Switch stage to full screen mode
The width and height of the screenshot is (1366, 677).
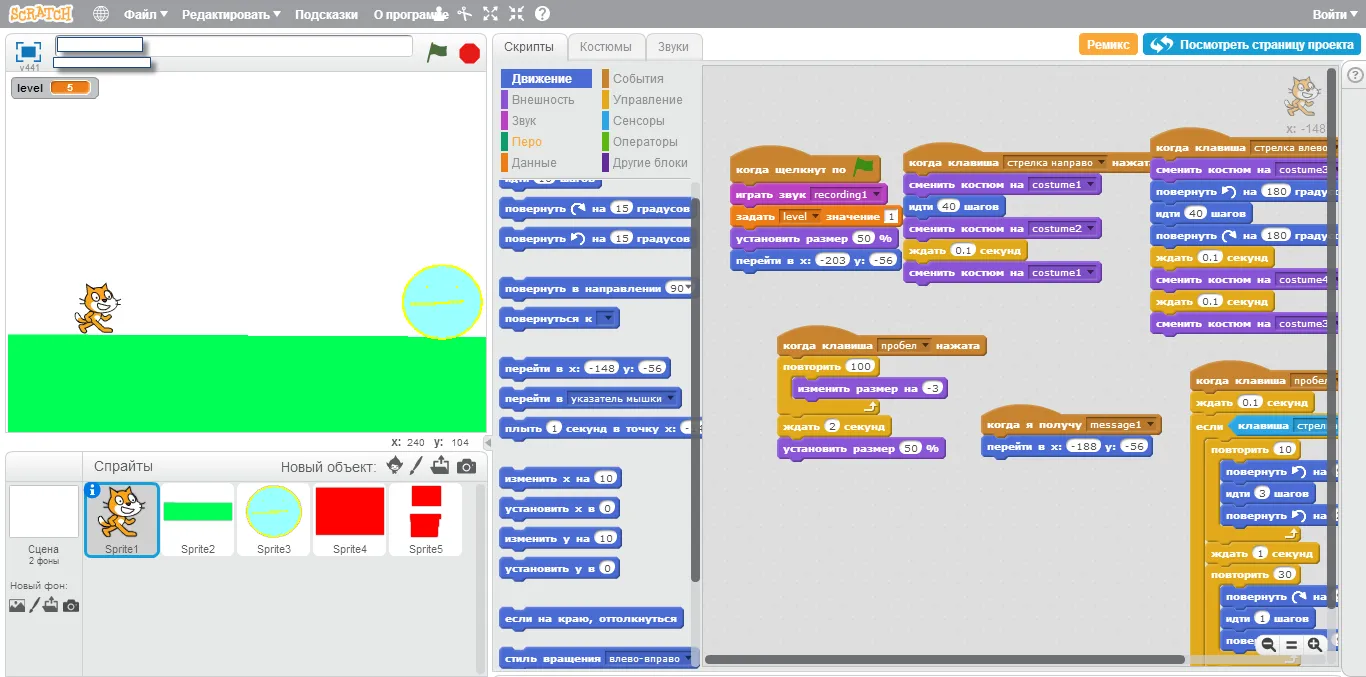(28, 52)
